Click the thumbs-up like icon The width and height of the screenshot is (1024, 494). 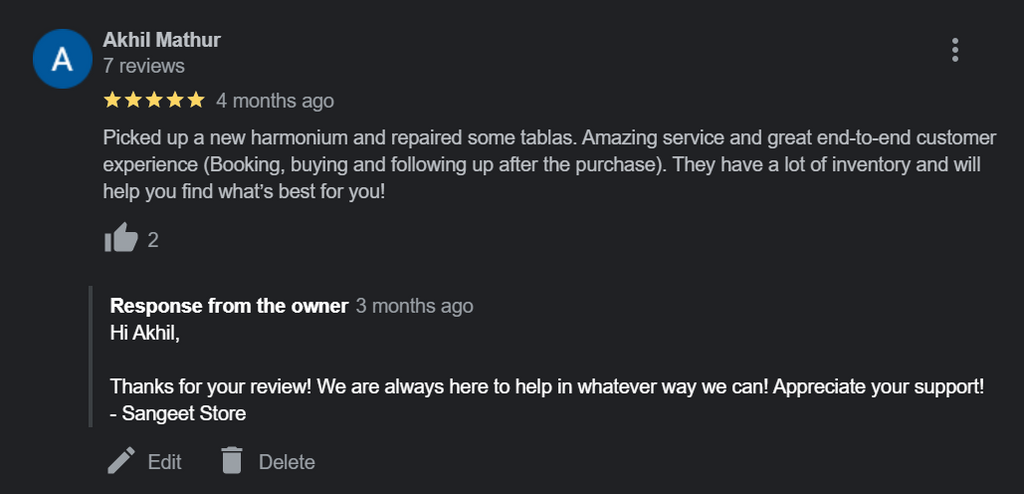point(121,239)
